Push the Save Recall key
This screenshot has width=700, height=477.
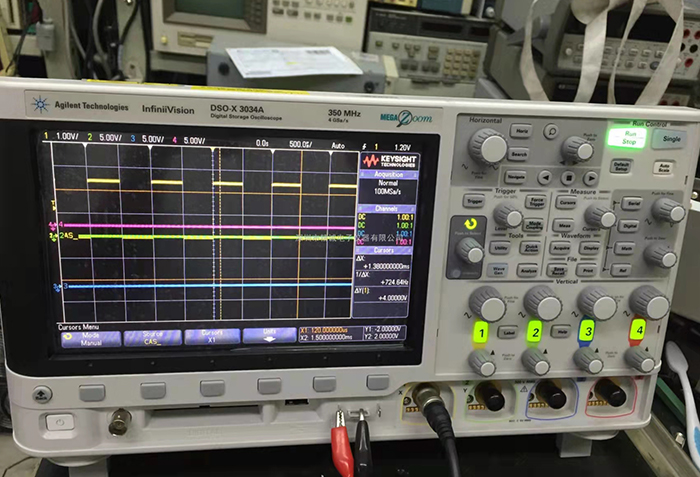(x=558, y=270)
